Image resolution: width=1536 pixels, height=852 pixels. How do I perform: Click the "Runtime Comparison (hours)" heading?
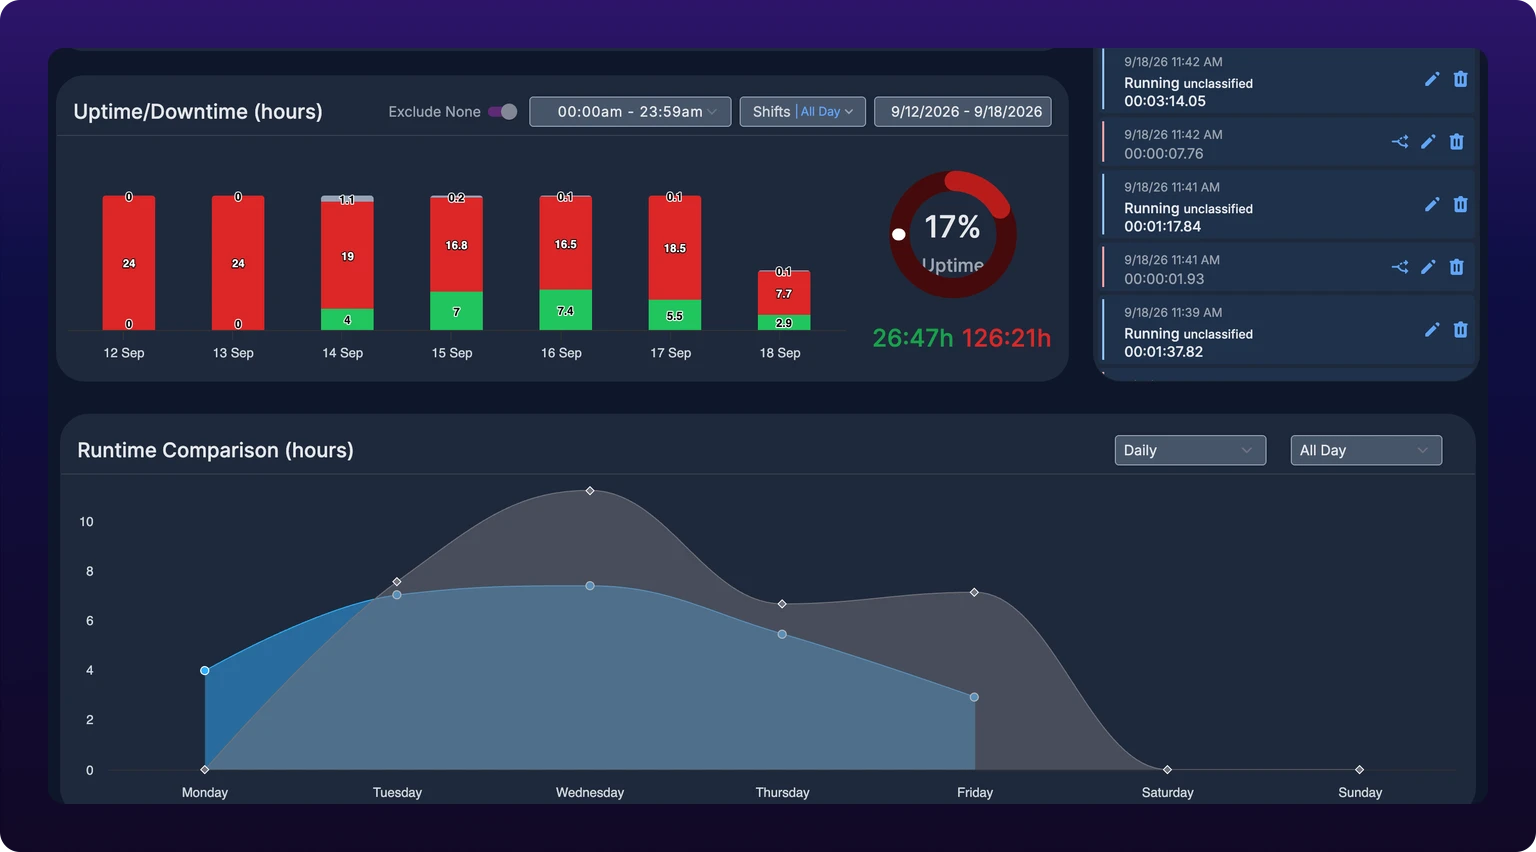point(216,450)
